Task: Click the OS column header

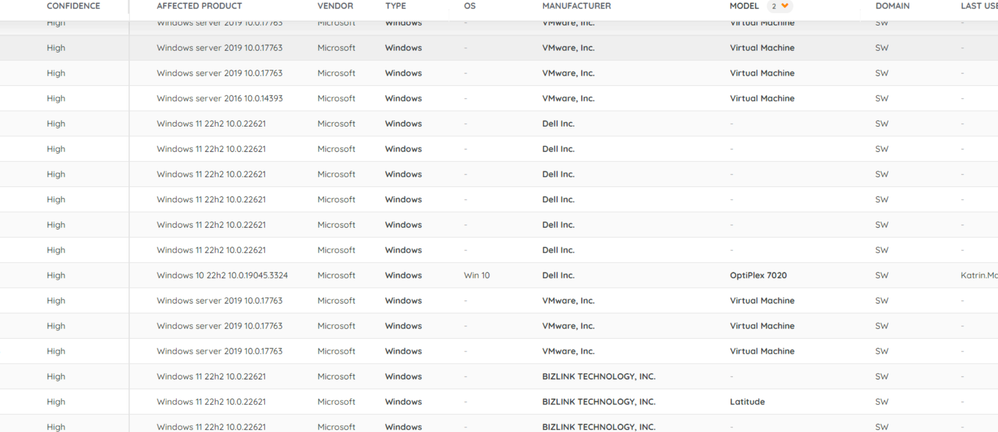Action: pos(469,6)
